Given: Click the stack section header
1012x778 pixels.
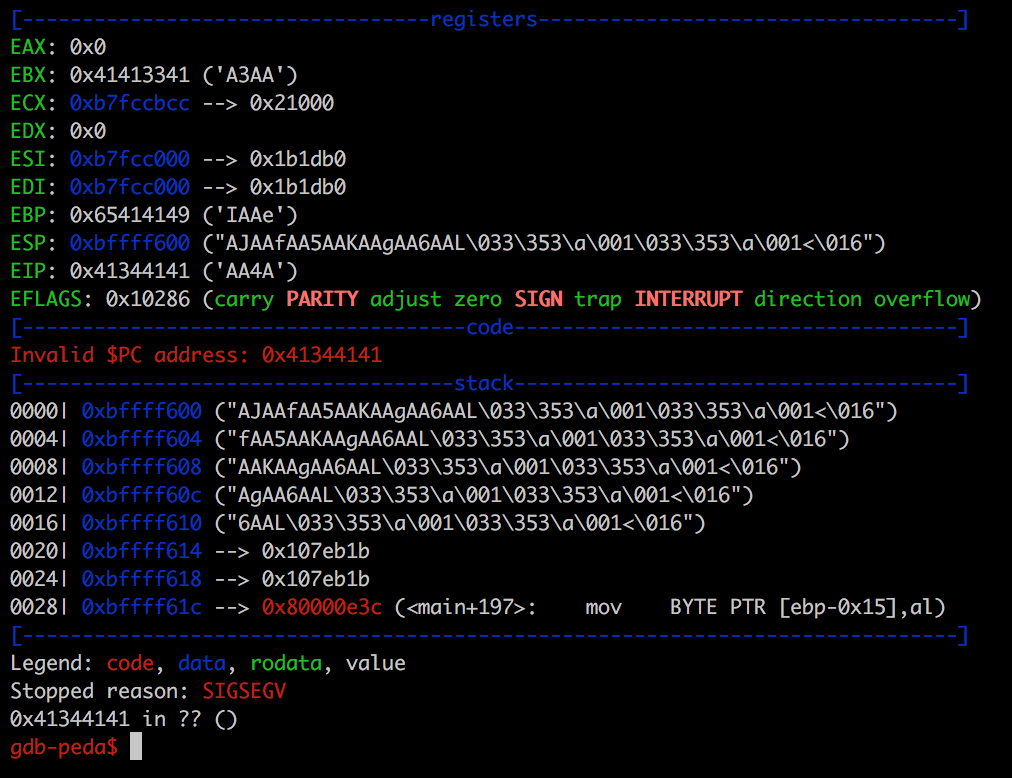Looking at the screenshot, I should 483,383.
